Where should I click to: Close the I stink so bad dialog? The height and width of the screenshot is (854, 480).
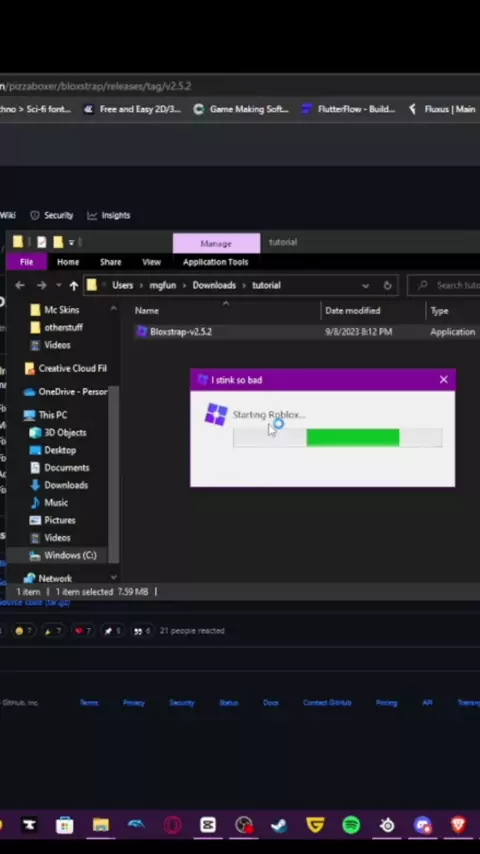coord(443,380)
